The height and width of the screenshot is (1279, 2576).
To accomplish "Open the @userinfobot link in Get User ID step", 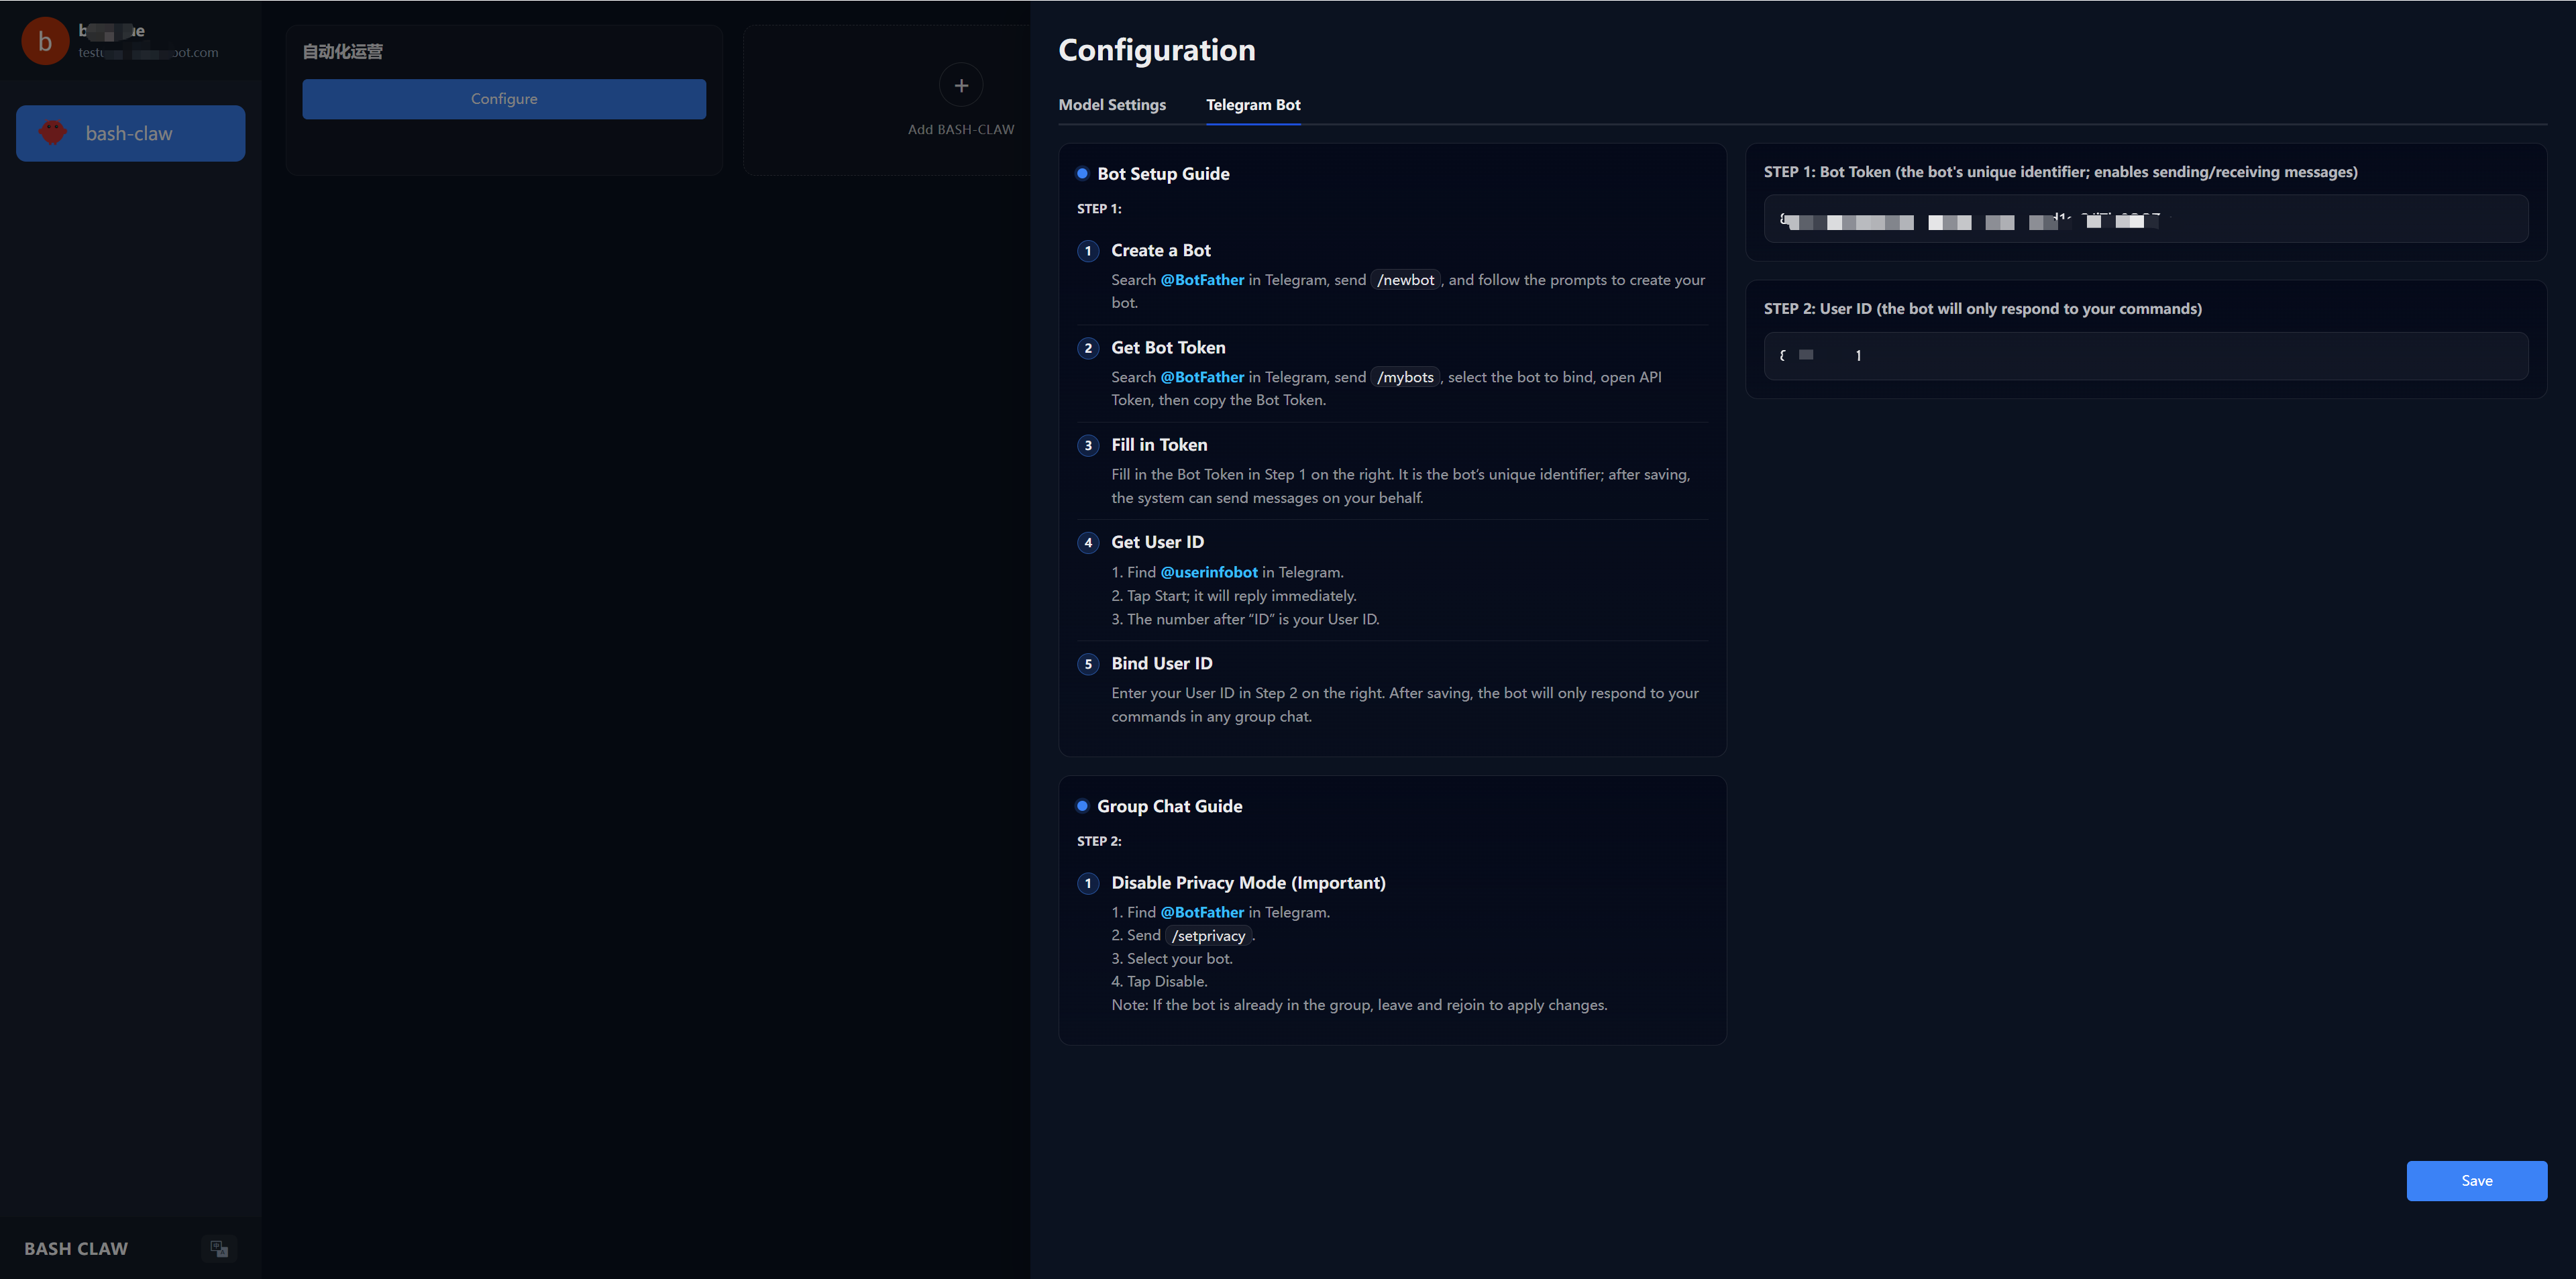I will 1209,572.
